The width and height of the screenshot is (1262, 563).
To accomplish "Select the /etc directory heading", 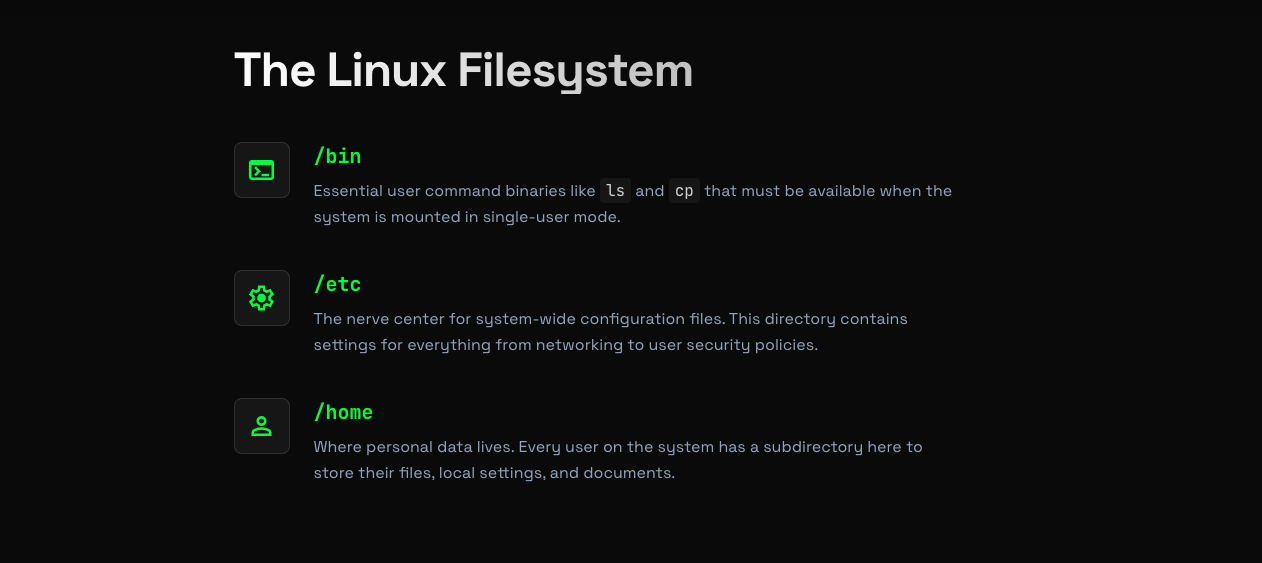I will (337, 284).
